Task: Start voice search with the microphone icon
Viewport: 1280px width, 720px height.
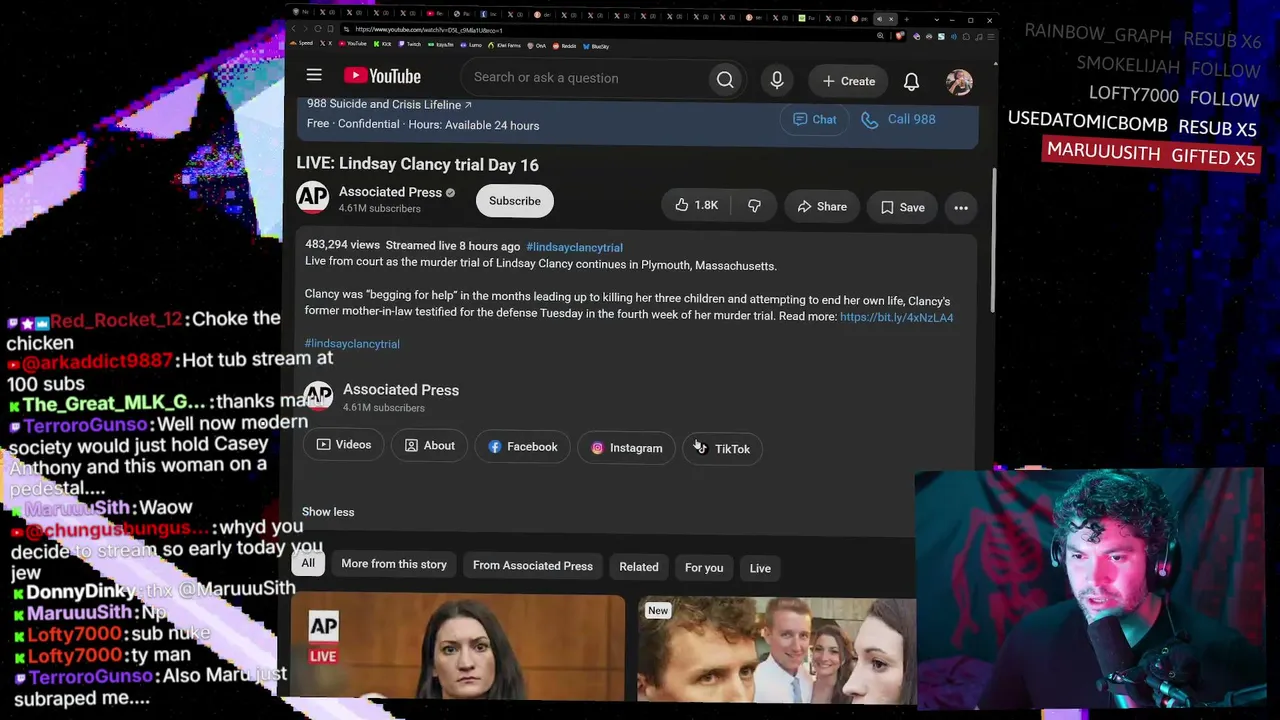Action: [777, 80]
